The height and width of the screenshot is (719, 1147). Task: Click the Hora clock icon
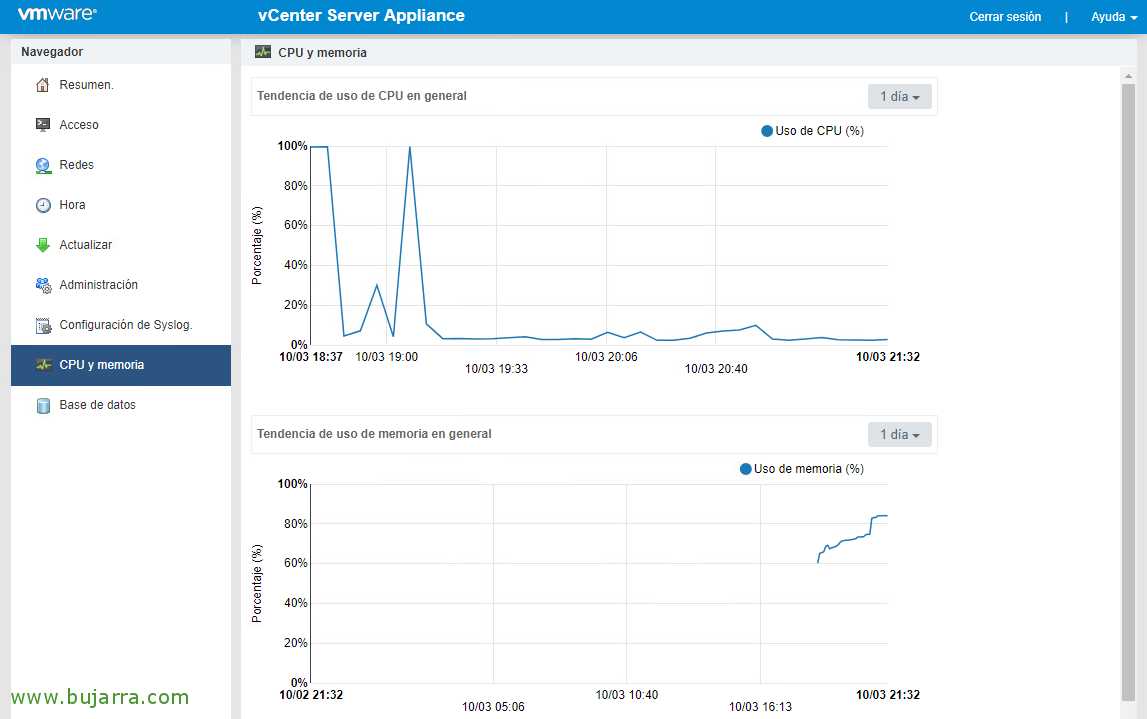(x=43, y=205)
